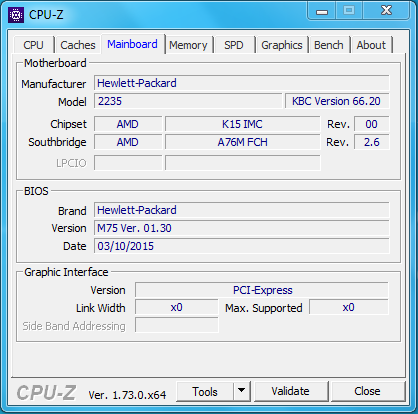Go to the Memory tab
Screen dimensions: 418x414
tap(188, 45)
